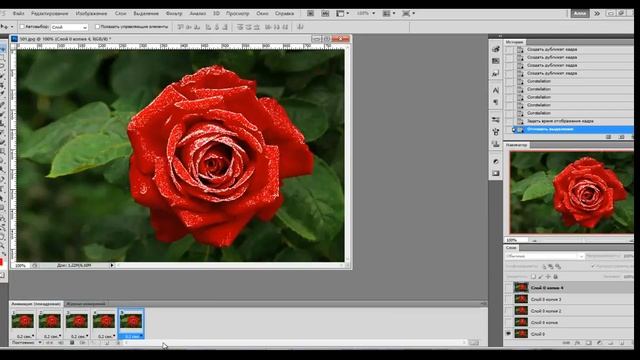Click the distribute left edges icon
The height and width of the screenshot is (360, 640).
(x=268, y=27)
